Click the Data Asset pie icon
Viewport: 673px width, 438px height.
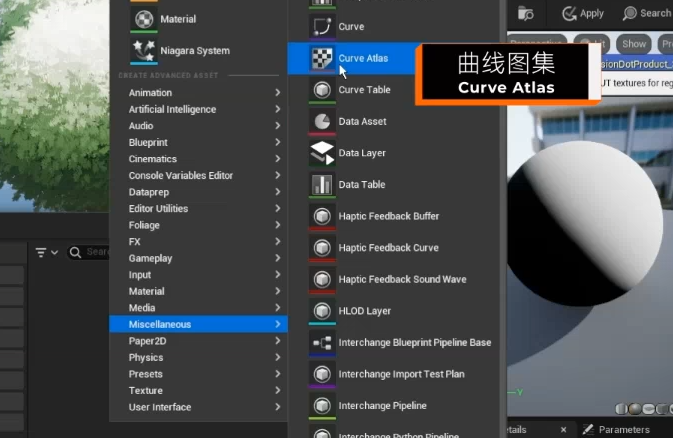pyautogui.click(x=321, y=121)
